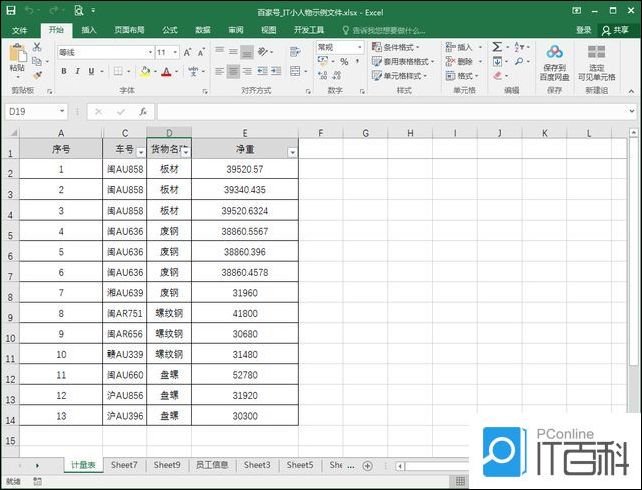Add a new sheet with plus icon
This screenshot has height=490, width=642.
(x=367, y=465)
